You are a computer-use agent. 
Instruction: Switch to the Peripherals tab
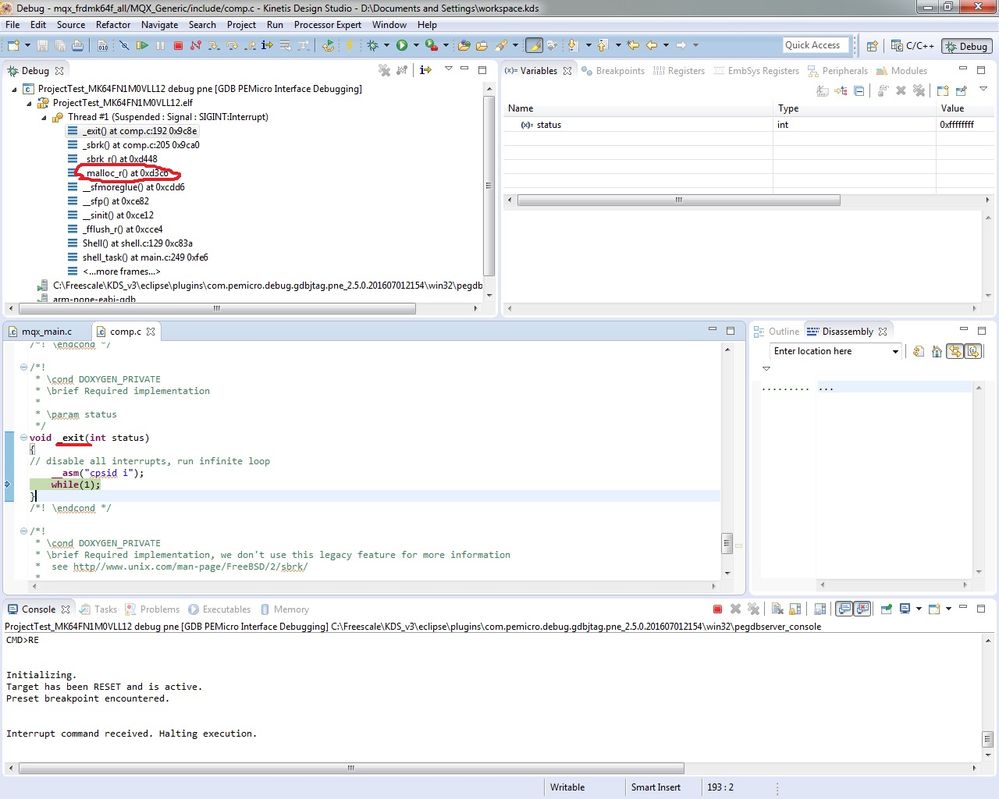tap(838, 71)
